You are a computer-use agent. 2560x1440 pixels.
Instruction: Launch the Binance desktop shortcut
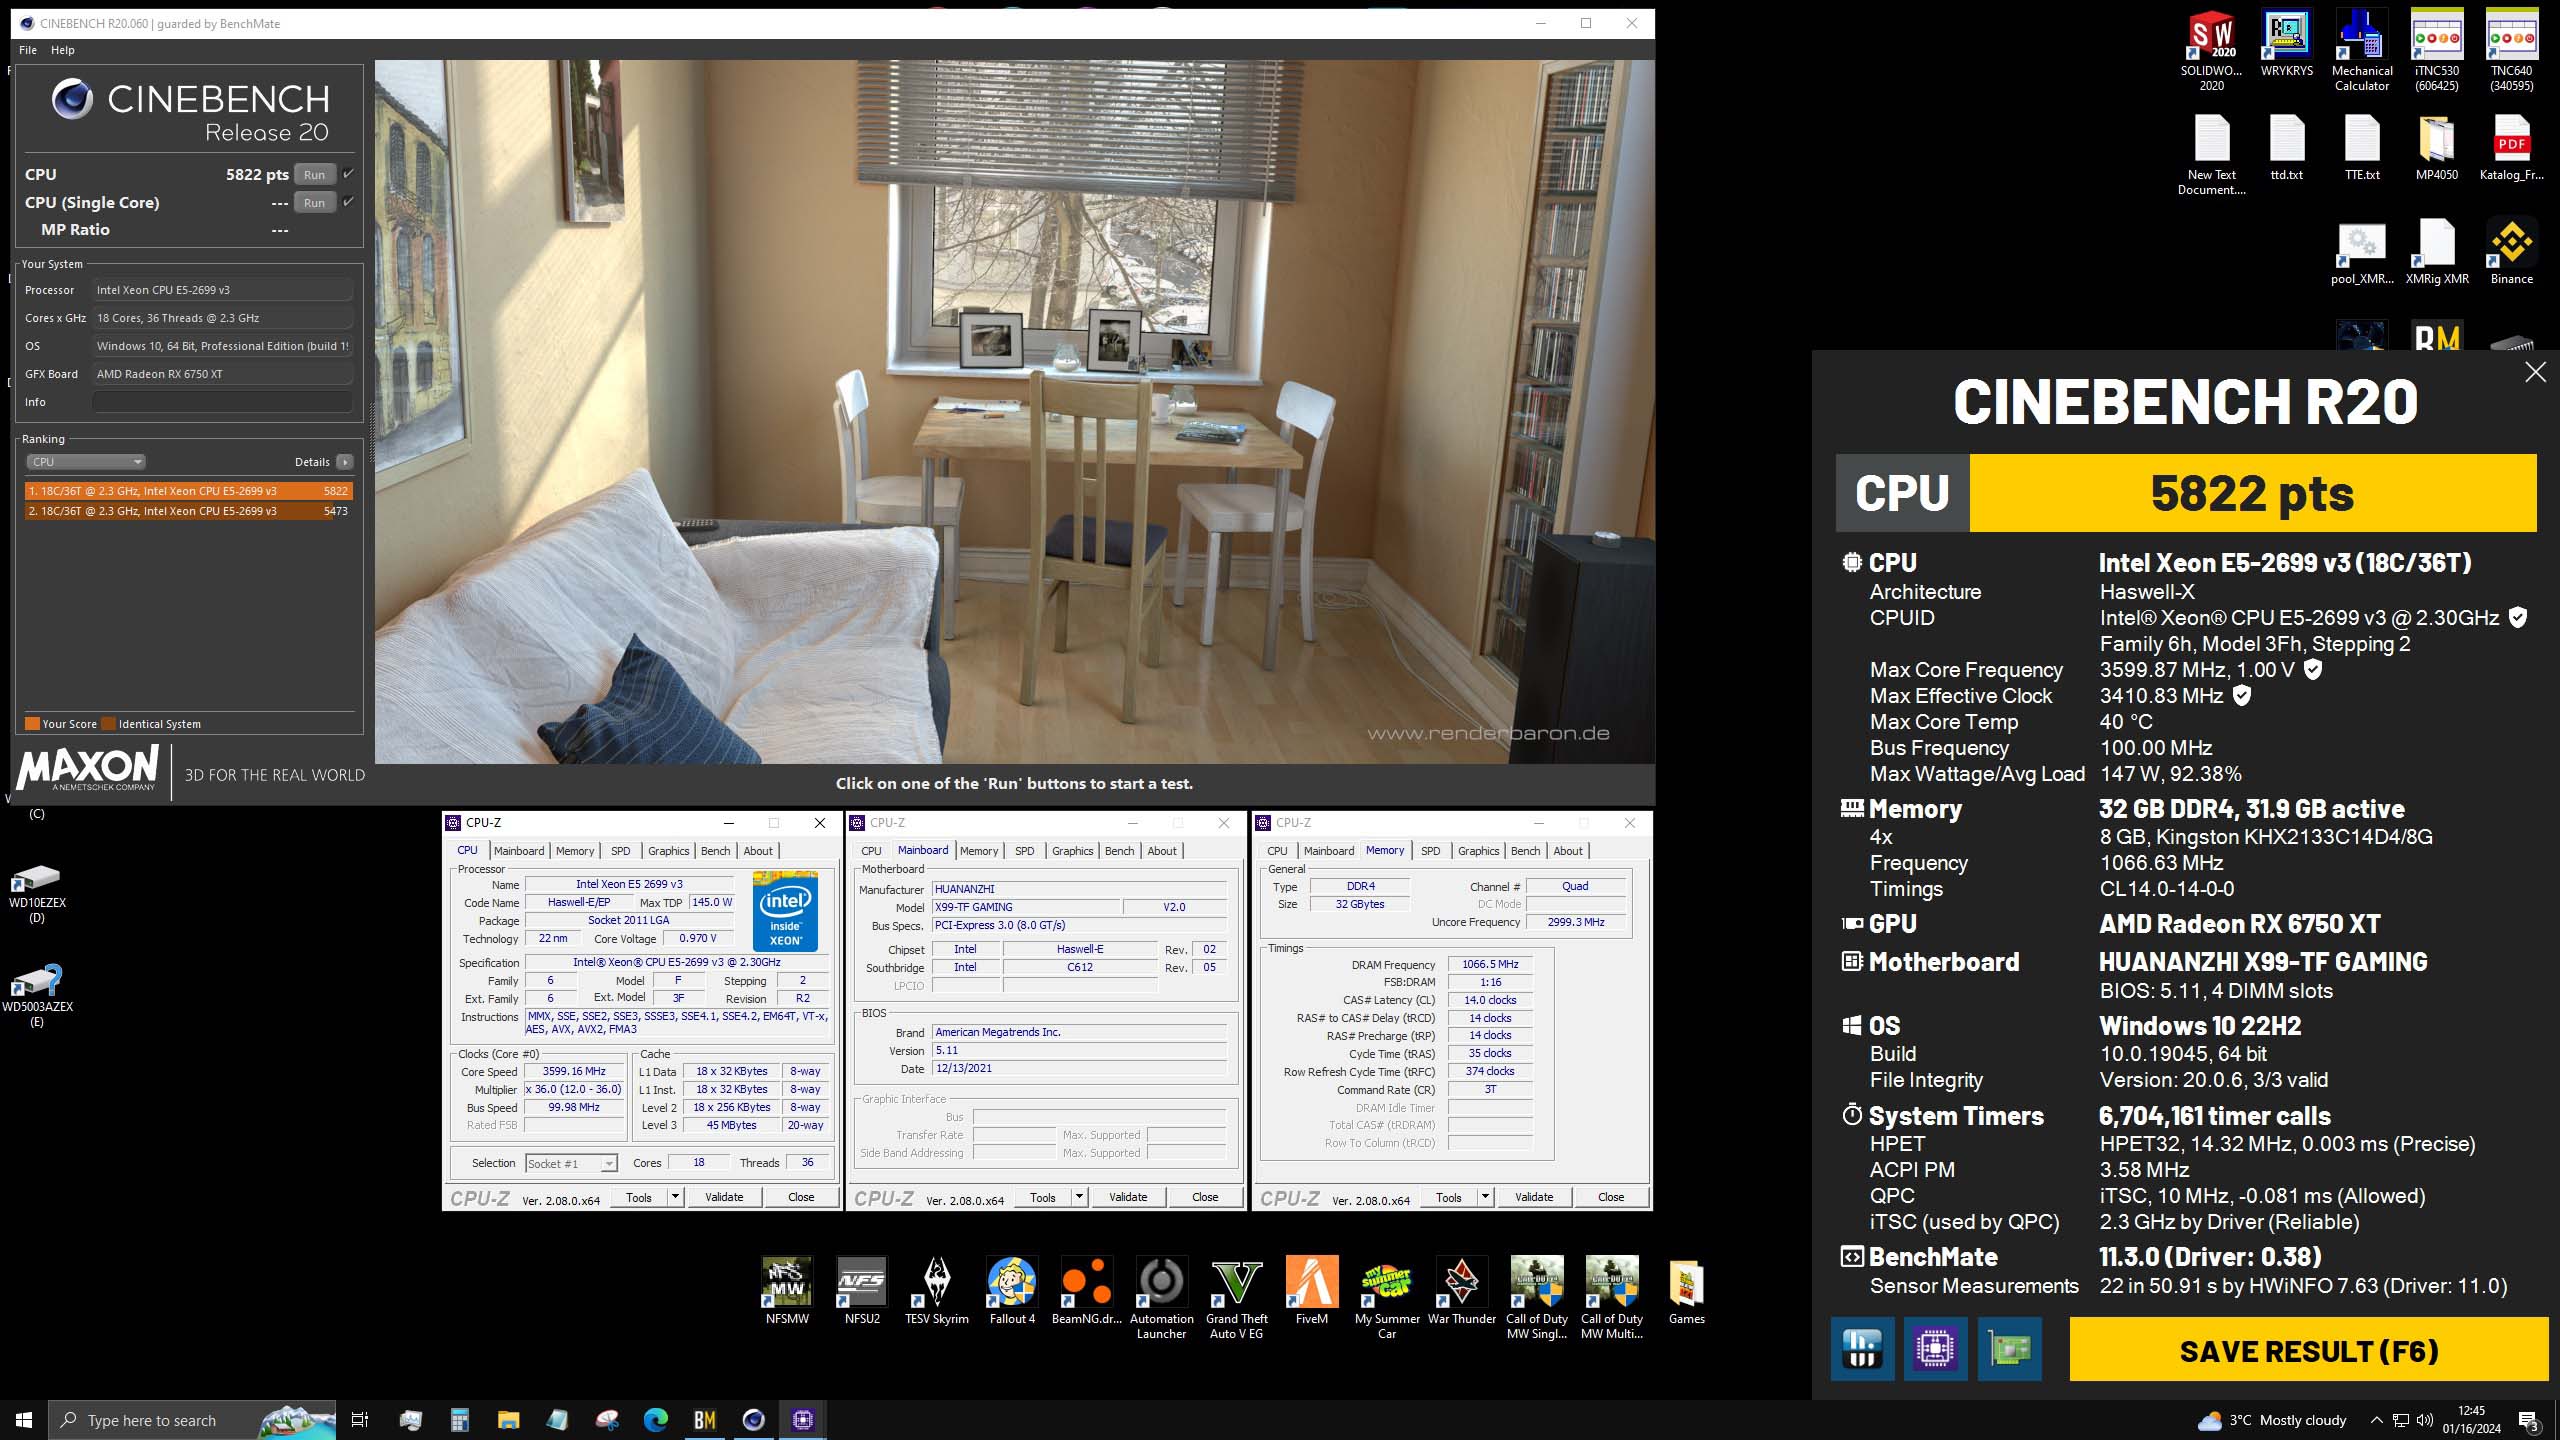pyautogui.click(x=2511, y=252)
